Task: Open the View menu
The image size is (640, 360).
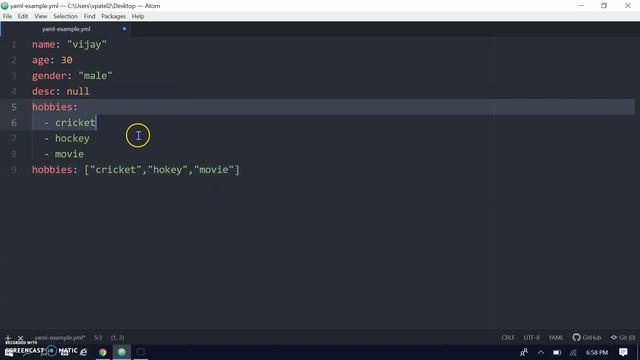Action: pos(40,16)
